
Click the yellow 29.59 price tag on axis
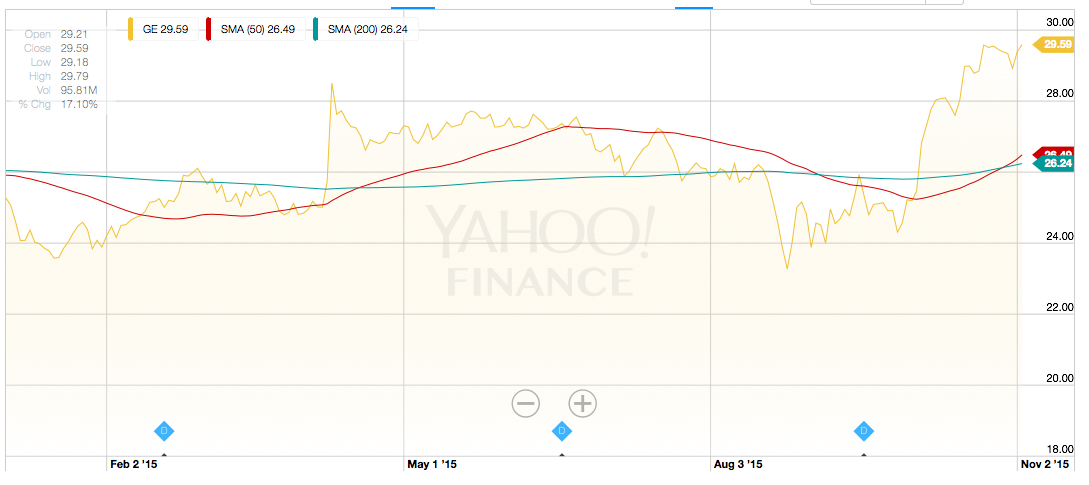tap(1056, 44)
